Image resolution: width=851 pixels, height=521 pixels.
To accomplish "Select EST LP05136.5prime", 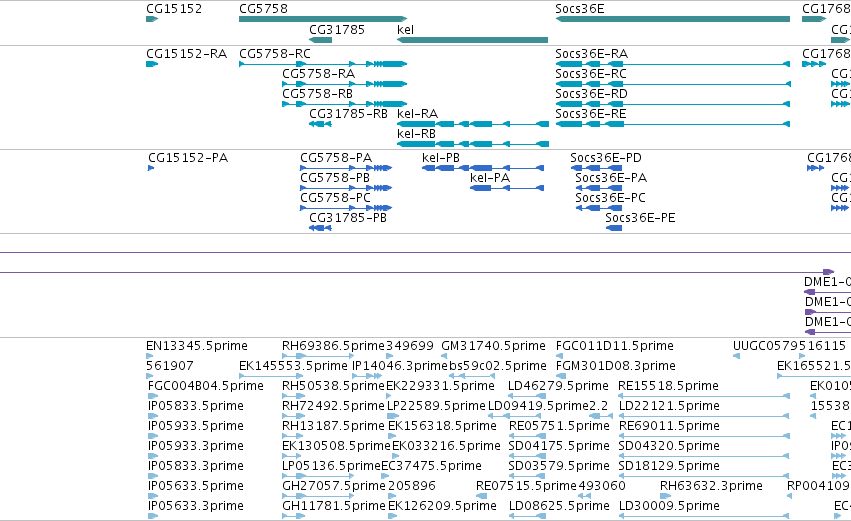I will pyautogui.click(x=332, y=467).
